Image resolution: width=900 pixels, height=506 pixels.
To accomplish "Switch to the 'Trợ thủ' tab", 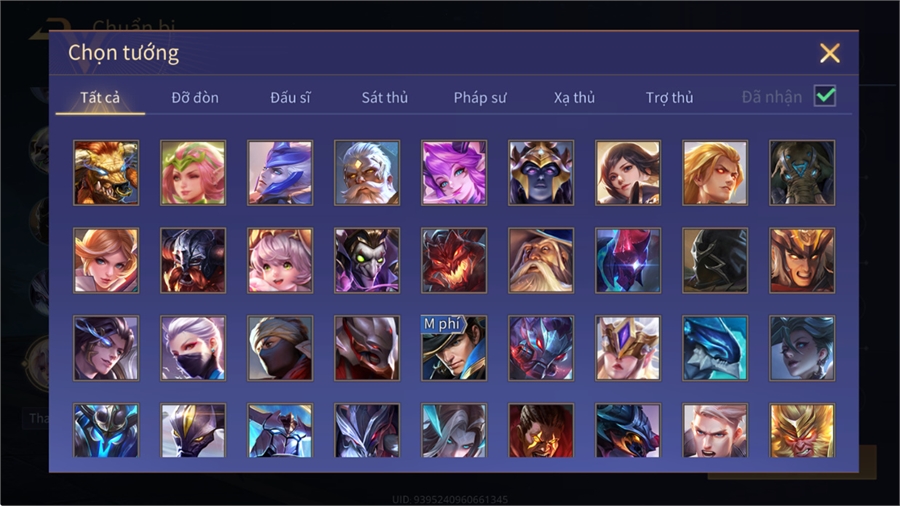I will [669, 98].
